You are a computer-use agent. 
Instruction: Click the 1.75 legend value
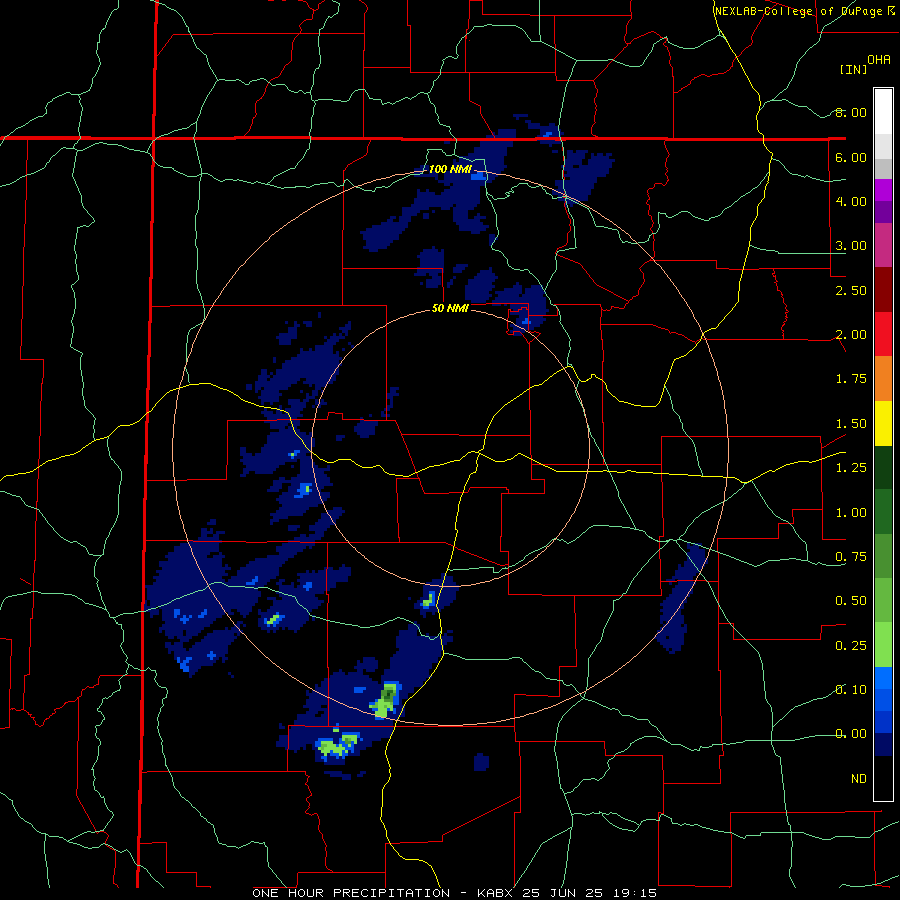point(851,379)
